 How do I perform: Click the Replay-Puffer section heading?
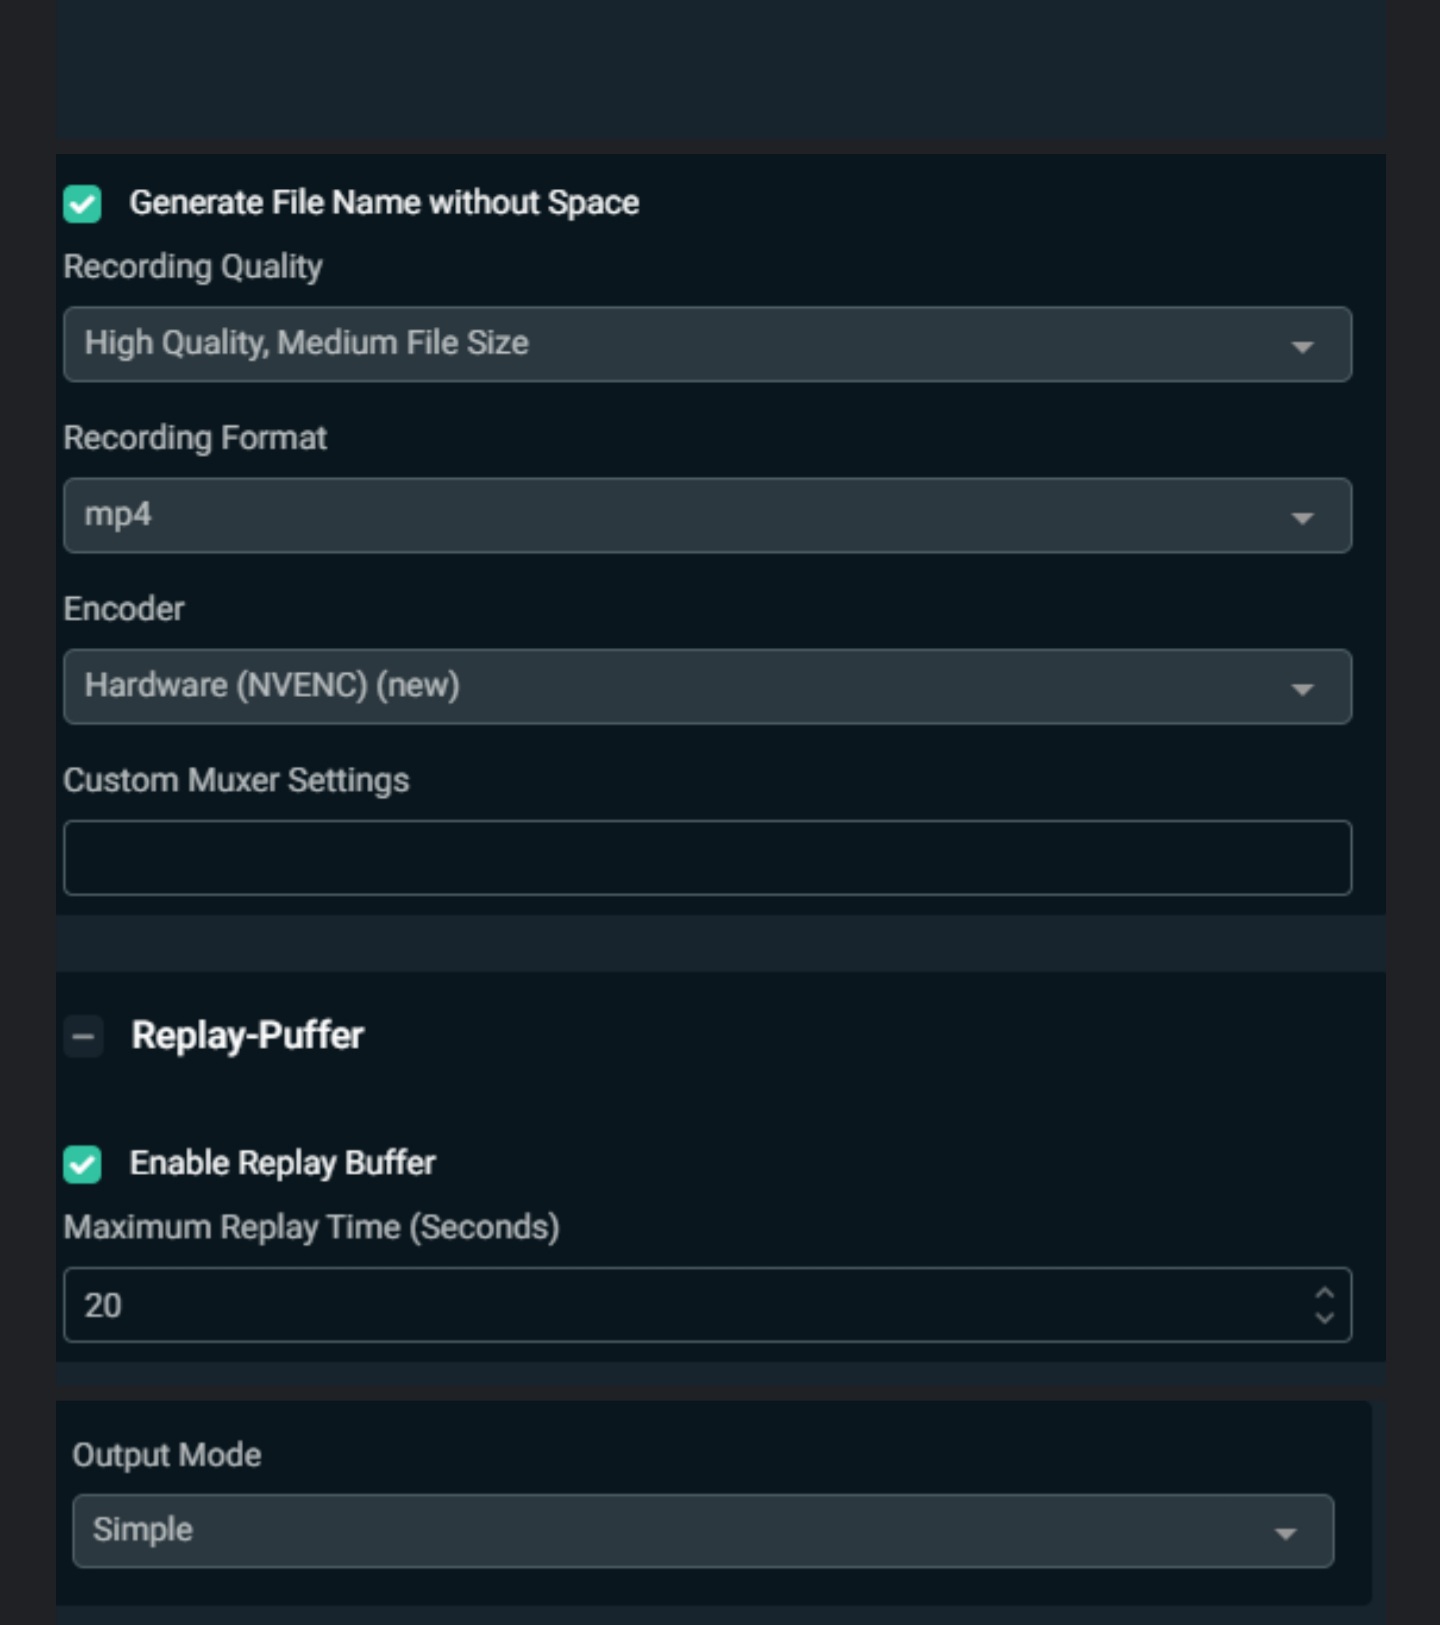[x=247, y=1036]
